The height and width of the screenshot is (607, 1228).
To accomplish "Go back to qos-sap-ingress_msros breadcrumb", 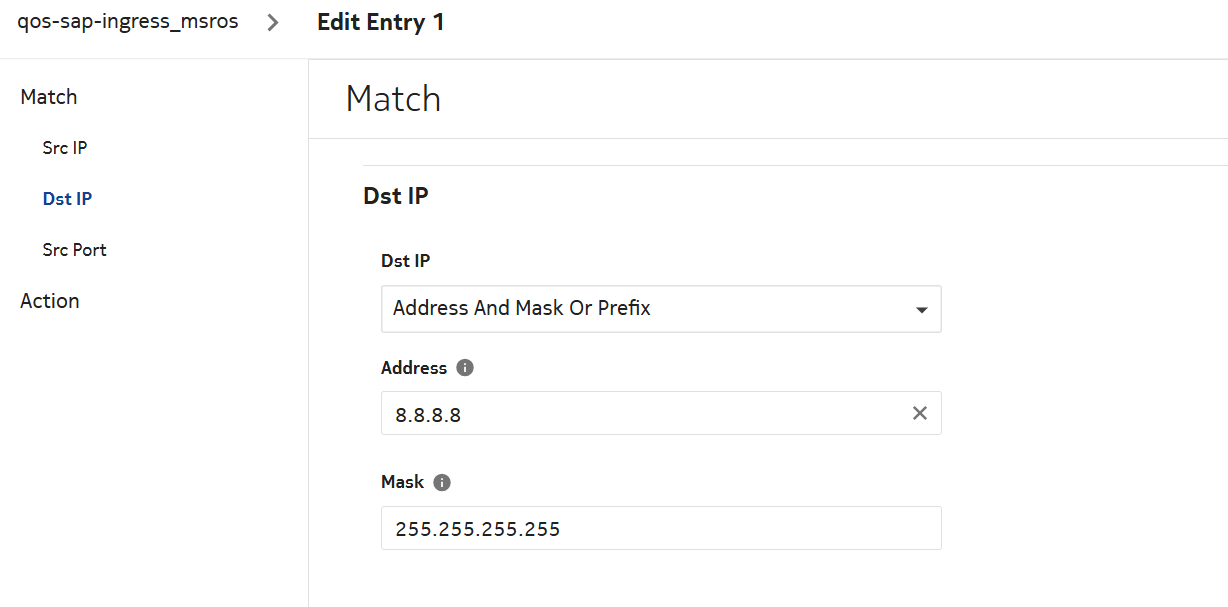I will [128, 22].
